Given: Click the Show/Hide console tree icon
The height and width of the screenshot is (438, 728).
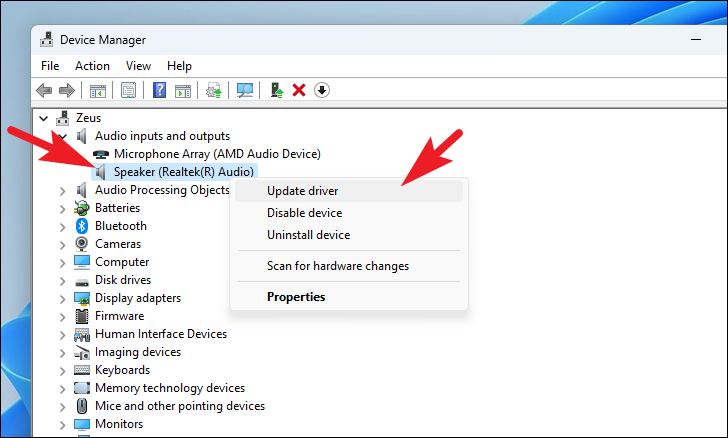Looking at the screenshot, I should tap(98, 90).
